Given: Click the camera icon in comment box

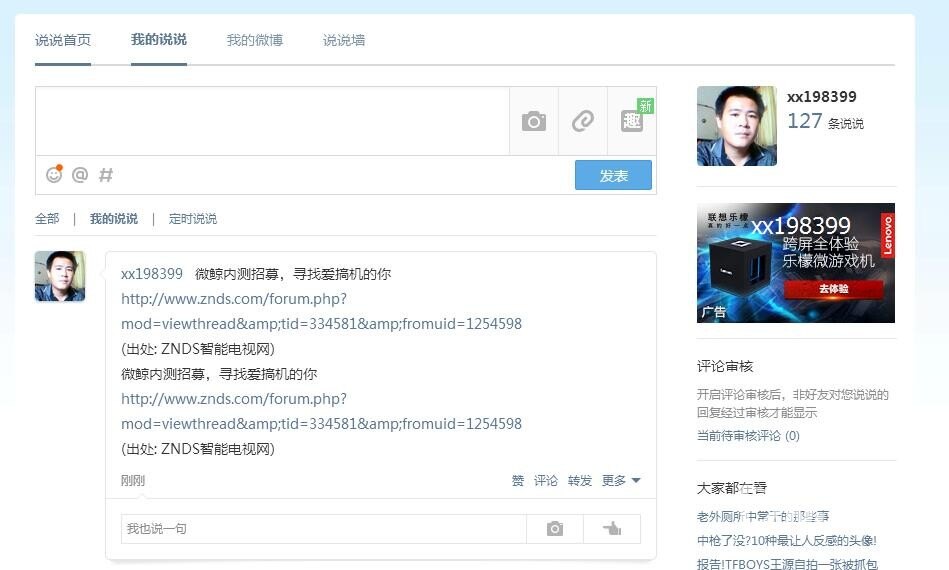Looking at the screenshot, I should tap(555, 529).
